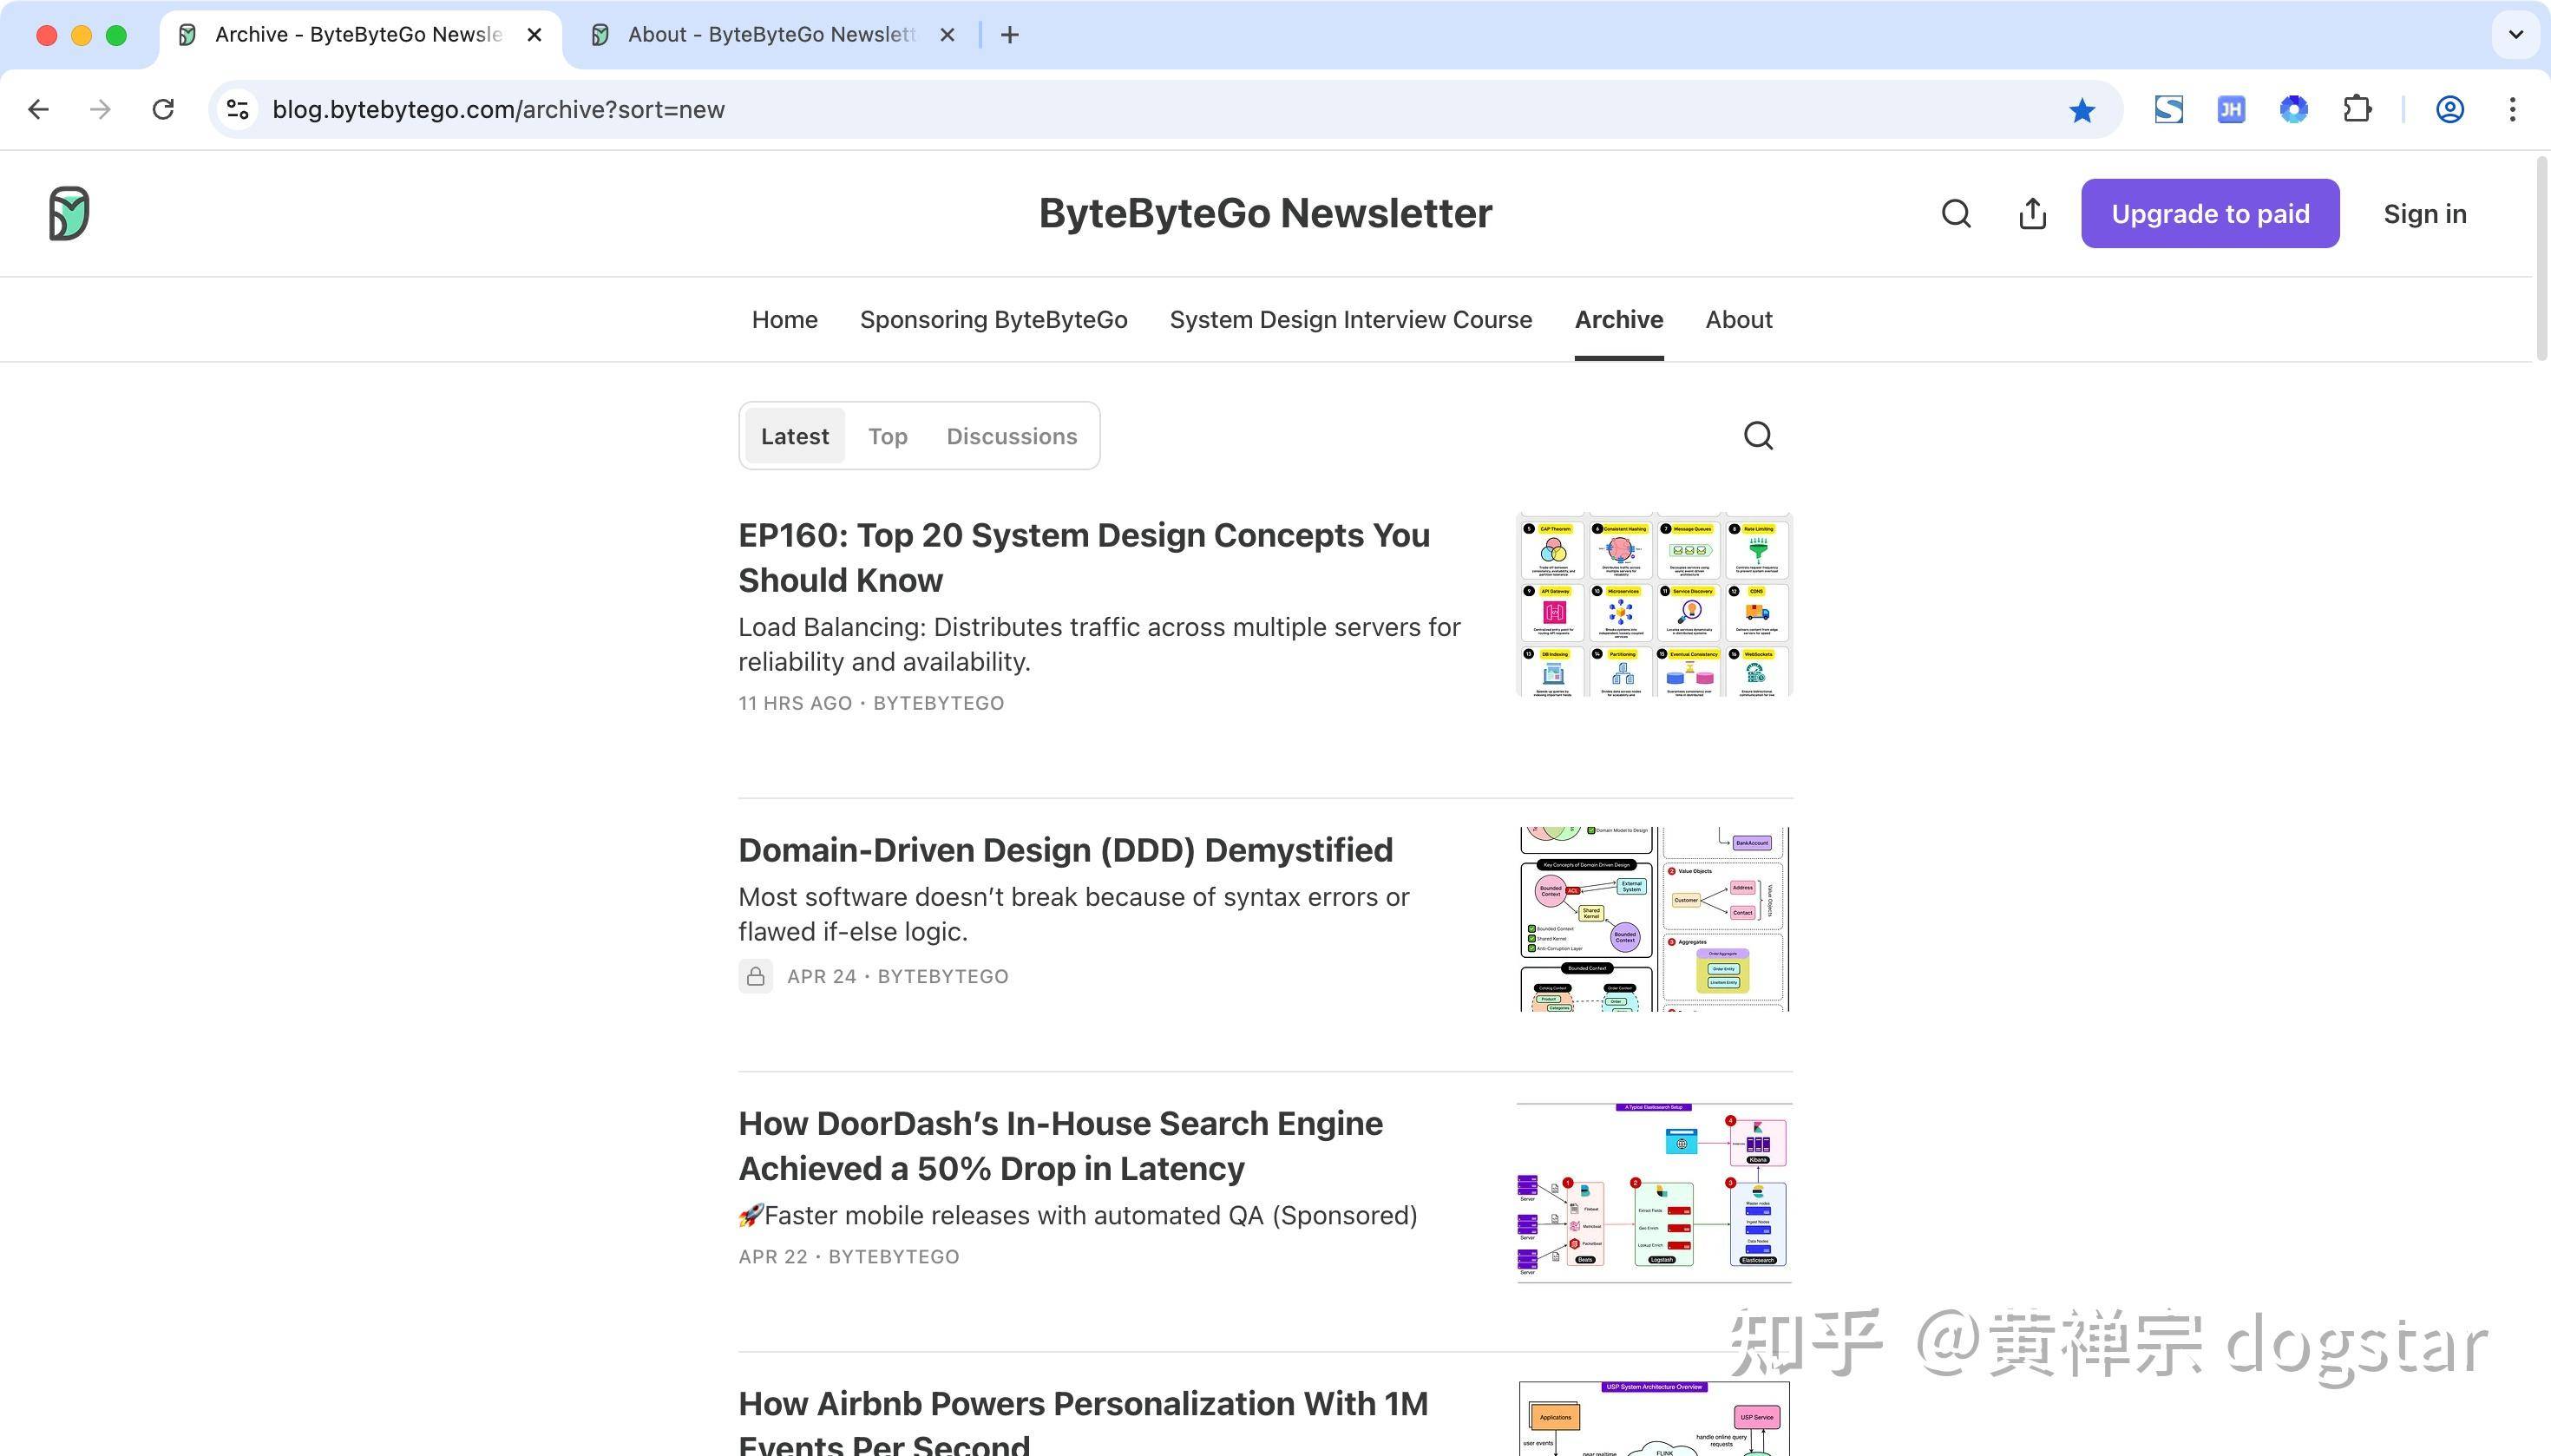Switch to the About - ByteByteGo browser tab
The height and width of the screenshot is (1456, 2551).
tap(772, 35)
